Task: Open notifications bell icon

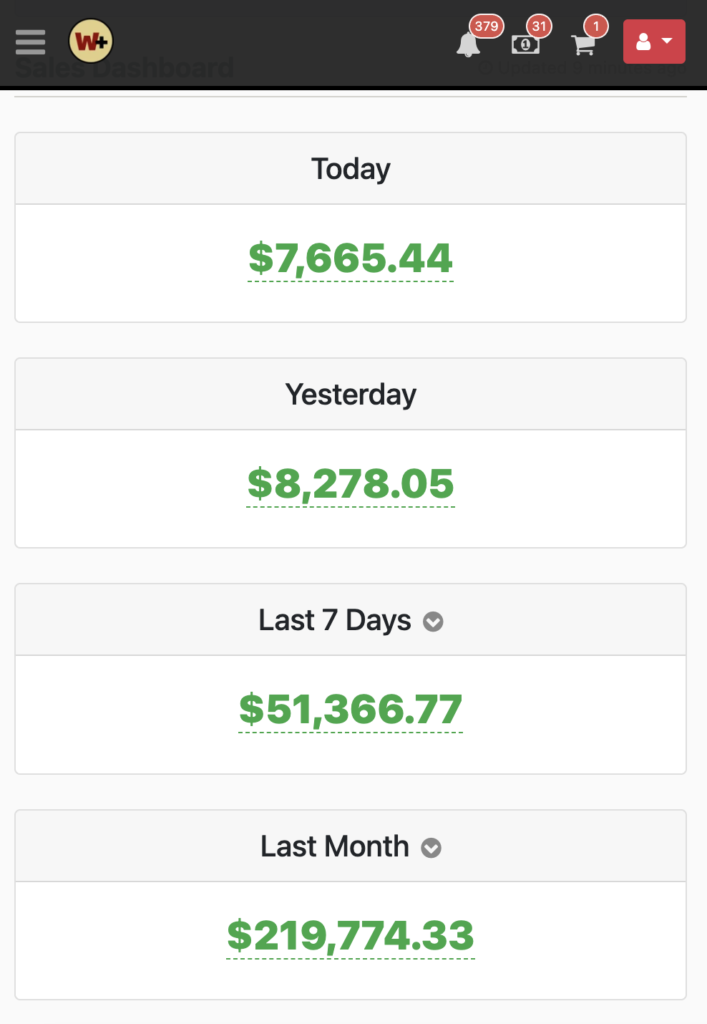Action: pyautogui.click(x=468, y=45)
